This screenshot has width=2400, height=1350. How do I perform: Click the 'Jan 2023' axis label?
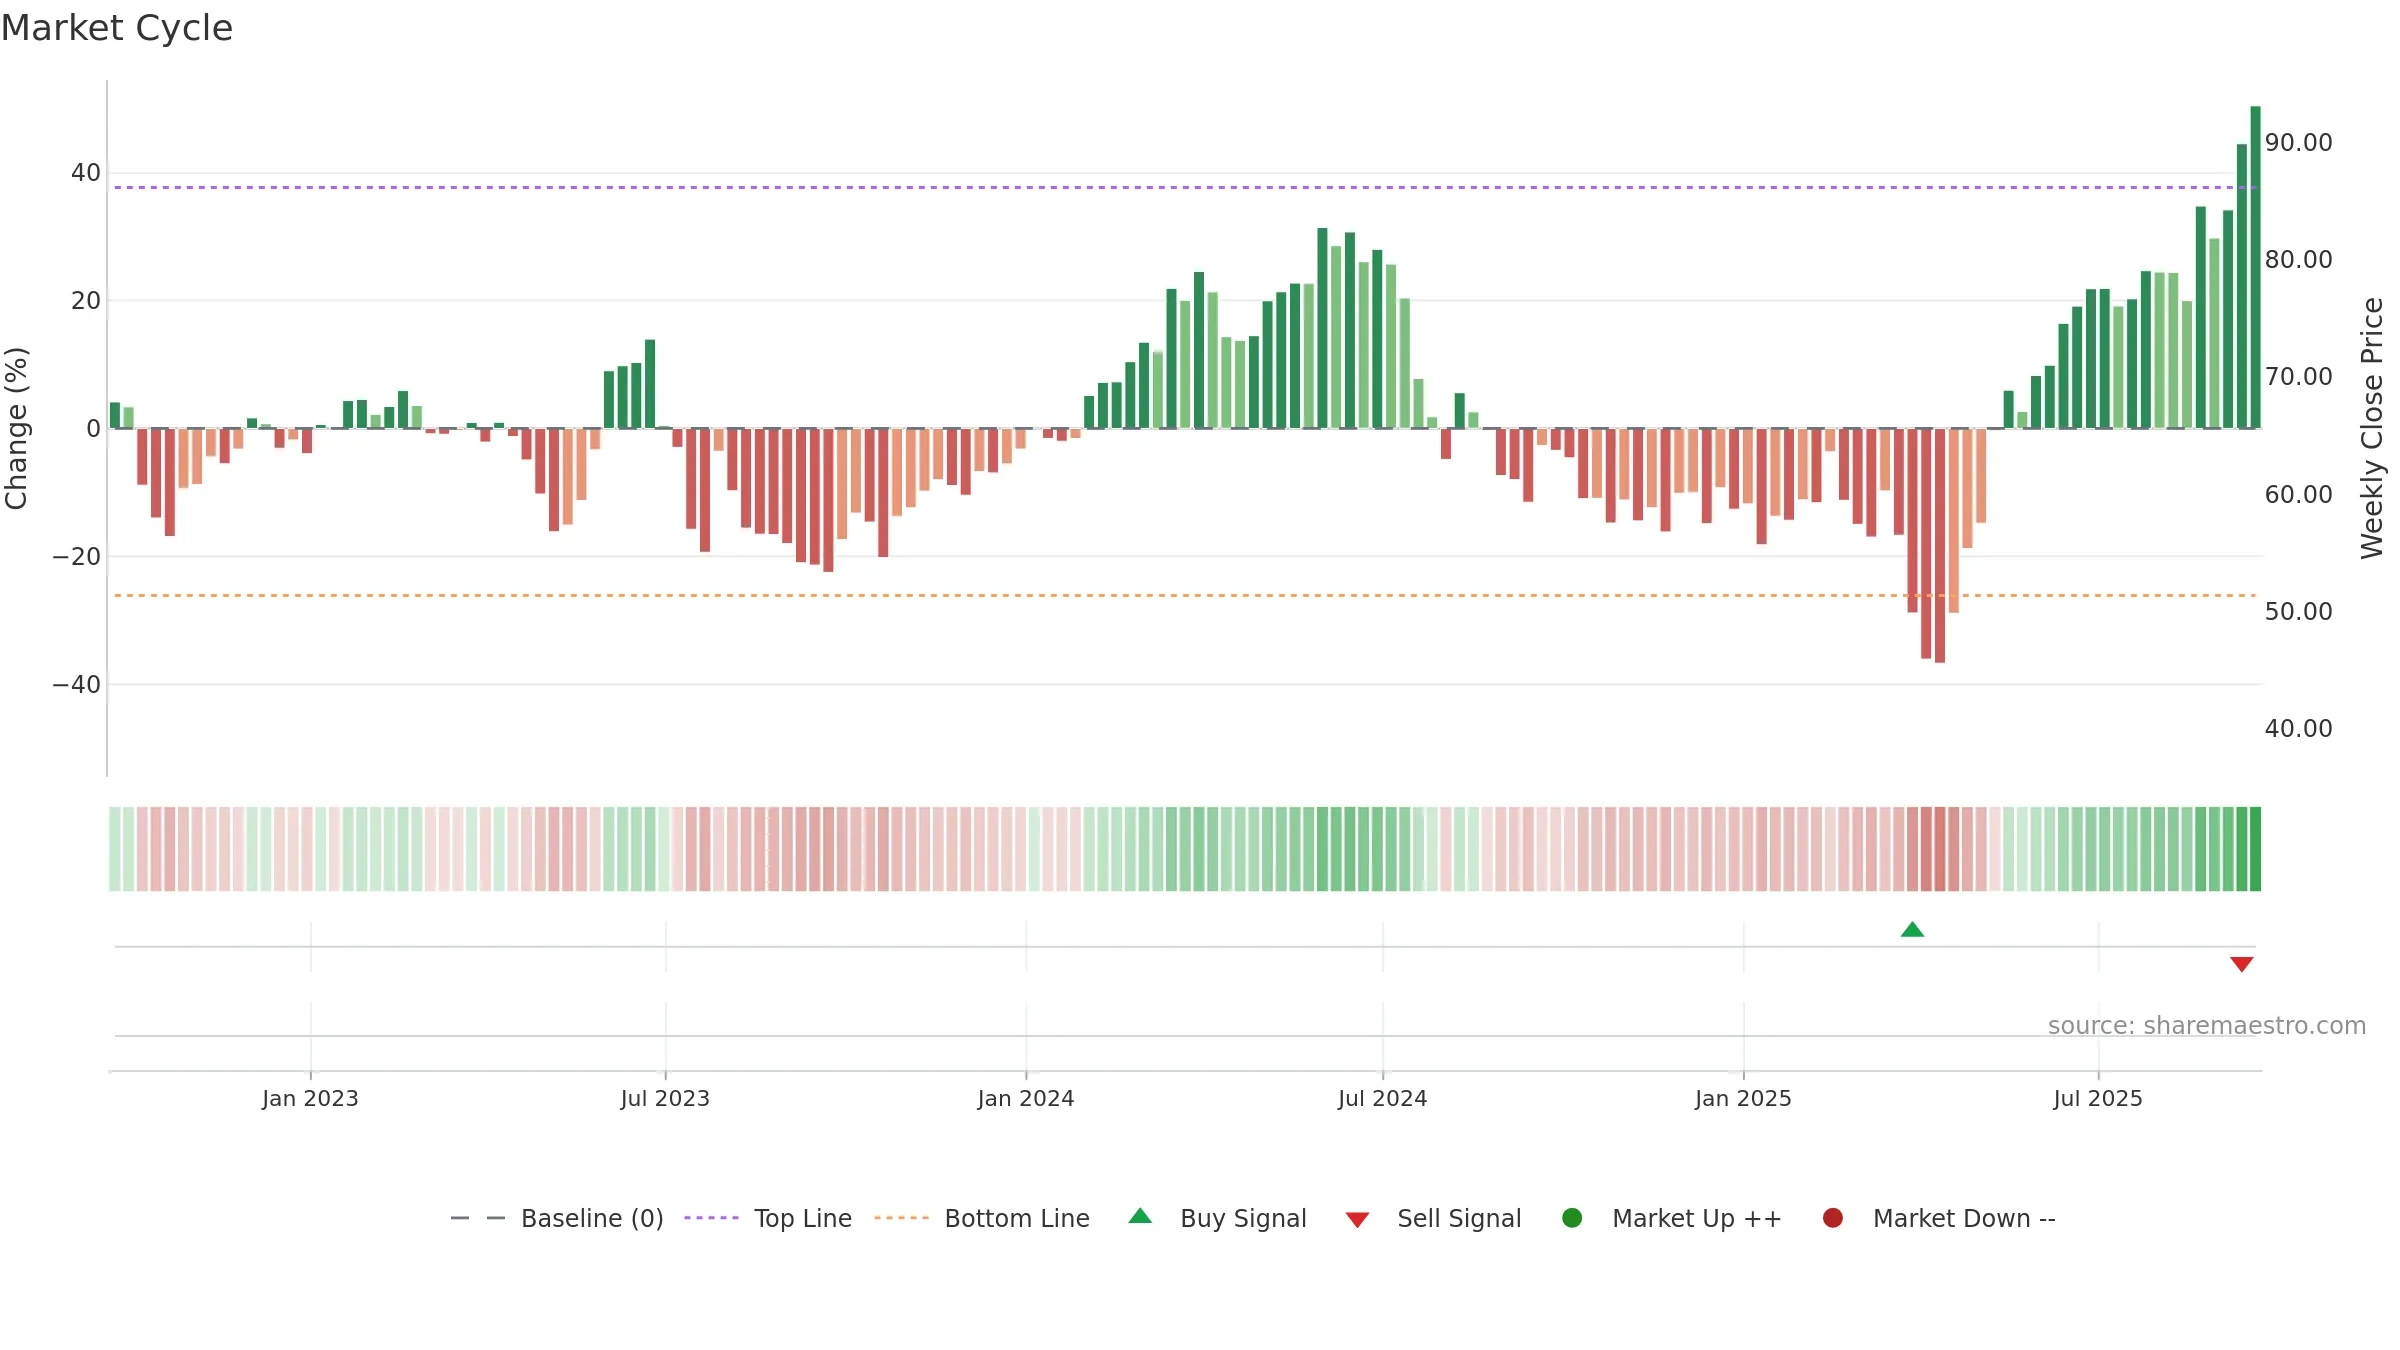click(x=310, y=1098)
